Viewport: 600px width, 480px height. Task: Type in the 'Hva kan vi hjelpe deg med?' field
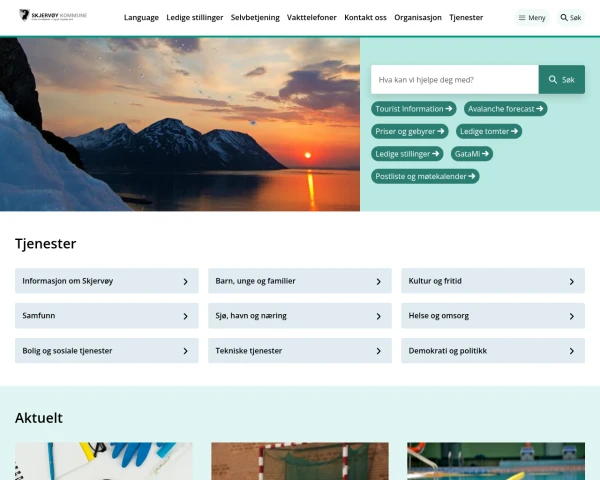[x=454, y=79]
